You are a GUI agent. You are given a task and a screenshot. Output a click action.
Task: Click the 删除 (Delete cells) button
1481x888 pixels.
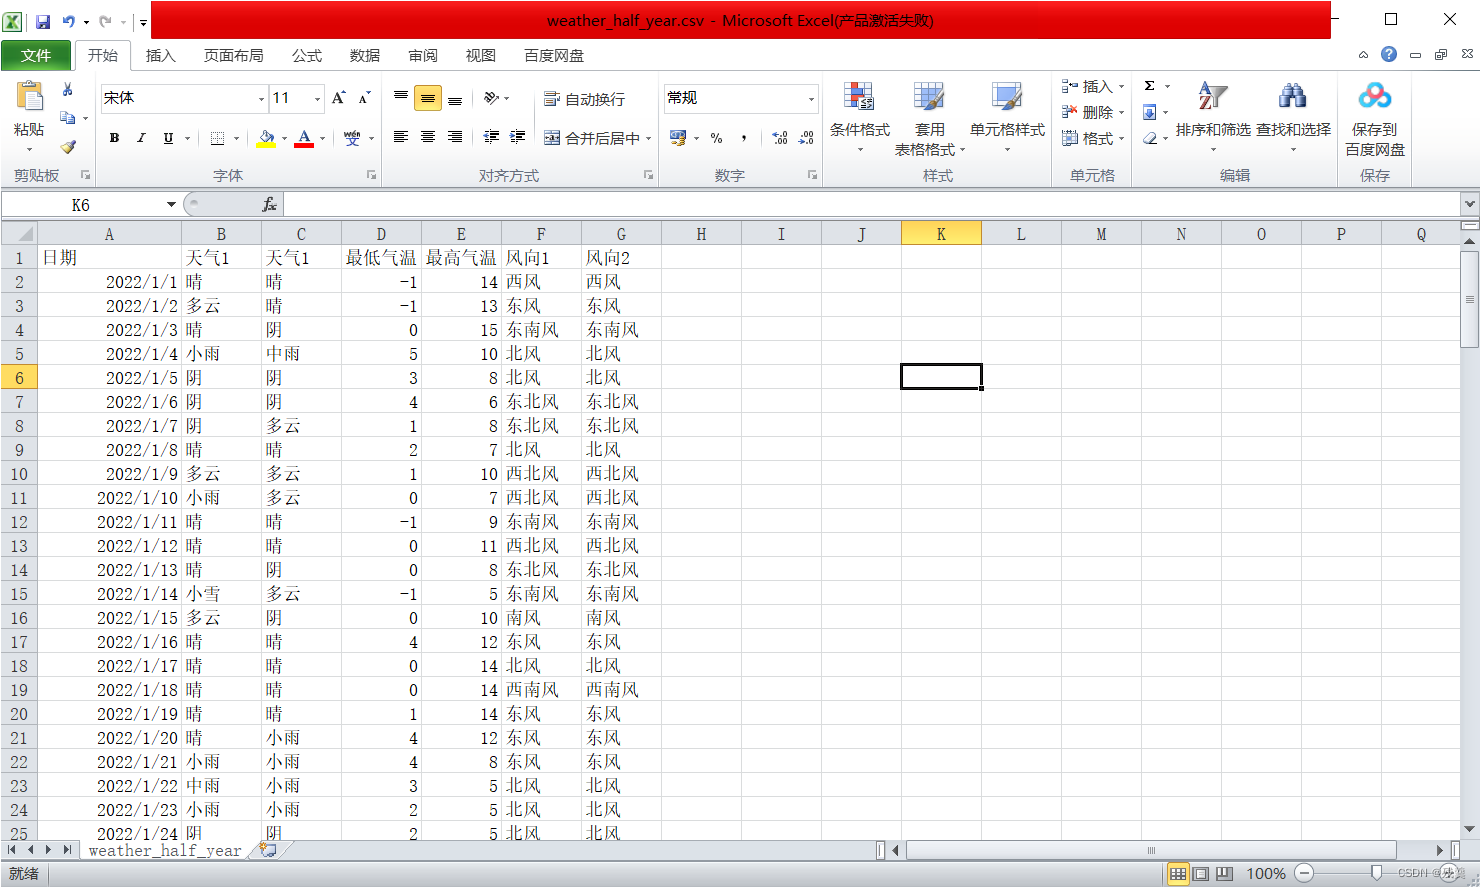pos(1092,112)
